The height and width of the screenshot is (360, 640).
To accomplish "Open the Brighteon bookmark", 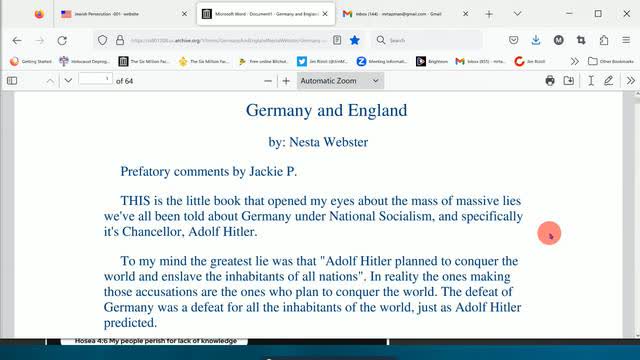I will (x=432, y=61).
